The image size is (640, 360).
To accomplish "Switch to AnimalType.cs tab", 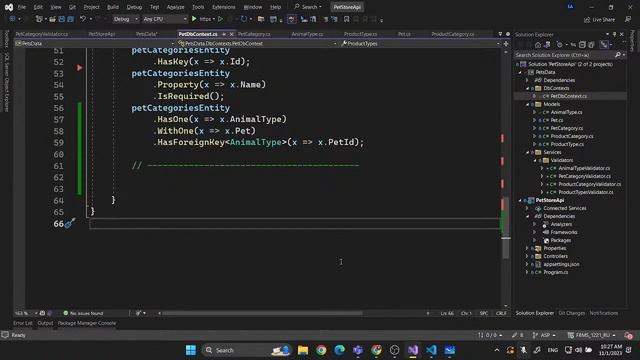I will coord(307,34).
